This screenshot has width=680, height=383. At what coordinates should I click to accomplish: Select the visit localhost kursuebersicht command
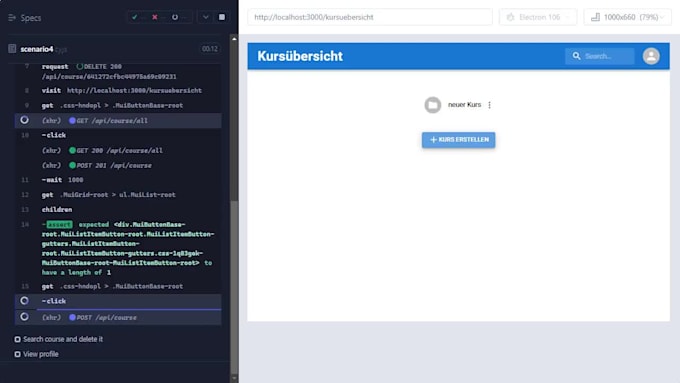pyautogui.click(x=118, y=90)
